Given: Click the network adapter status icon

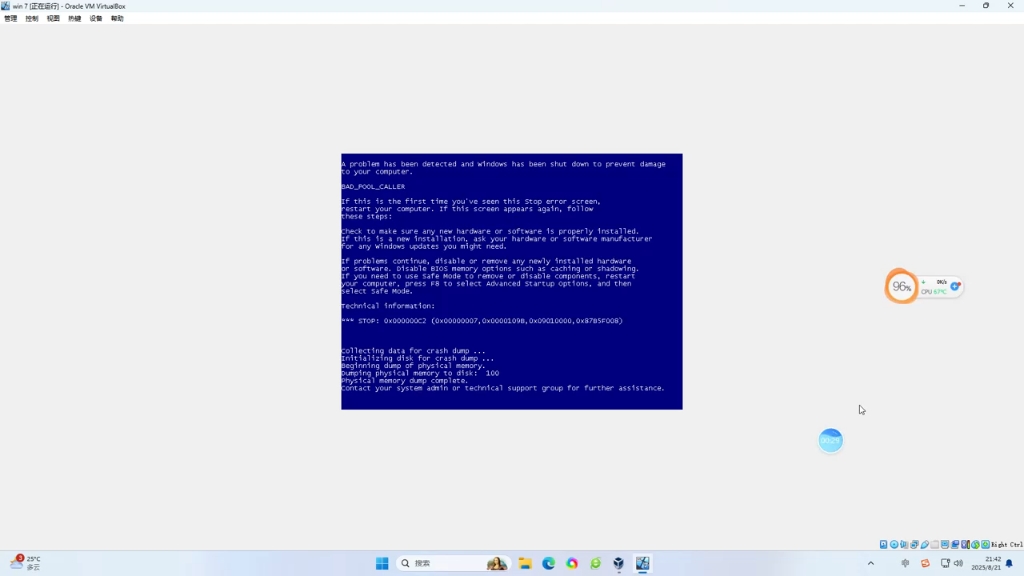Looking at the screenshot, I should pyautogui.click(x=914, y=544).
